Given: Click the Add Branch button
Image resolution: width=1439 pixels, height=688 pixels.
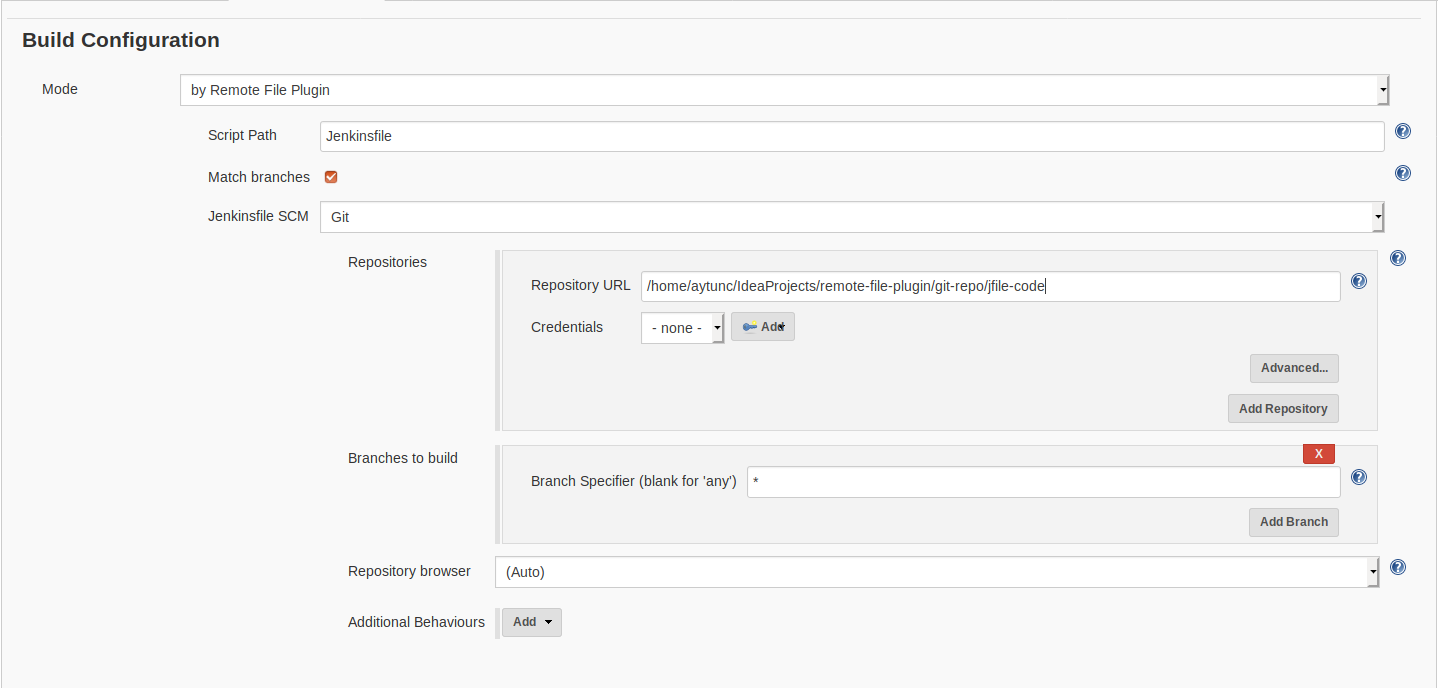Looking at the screenshot, I should [x=1294, y=522].
